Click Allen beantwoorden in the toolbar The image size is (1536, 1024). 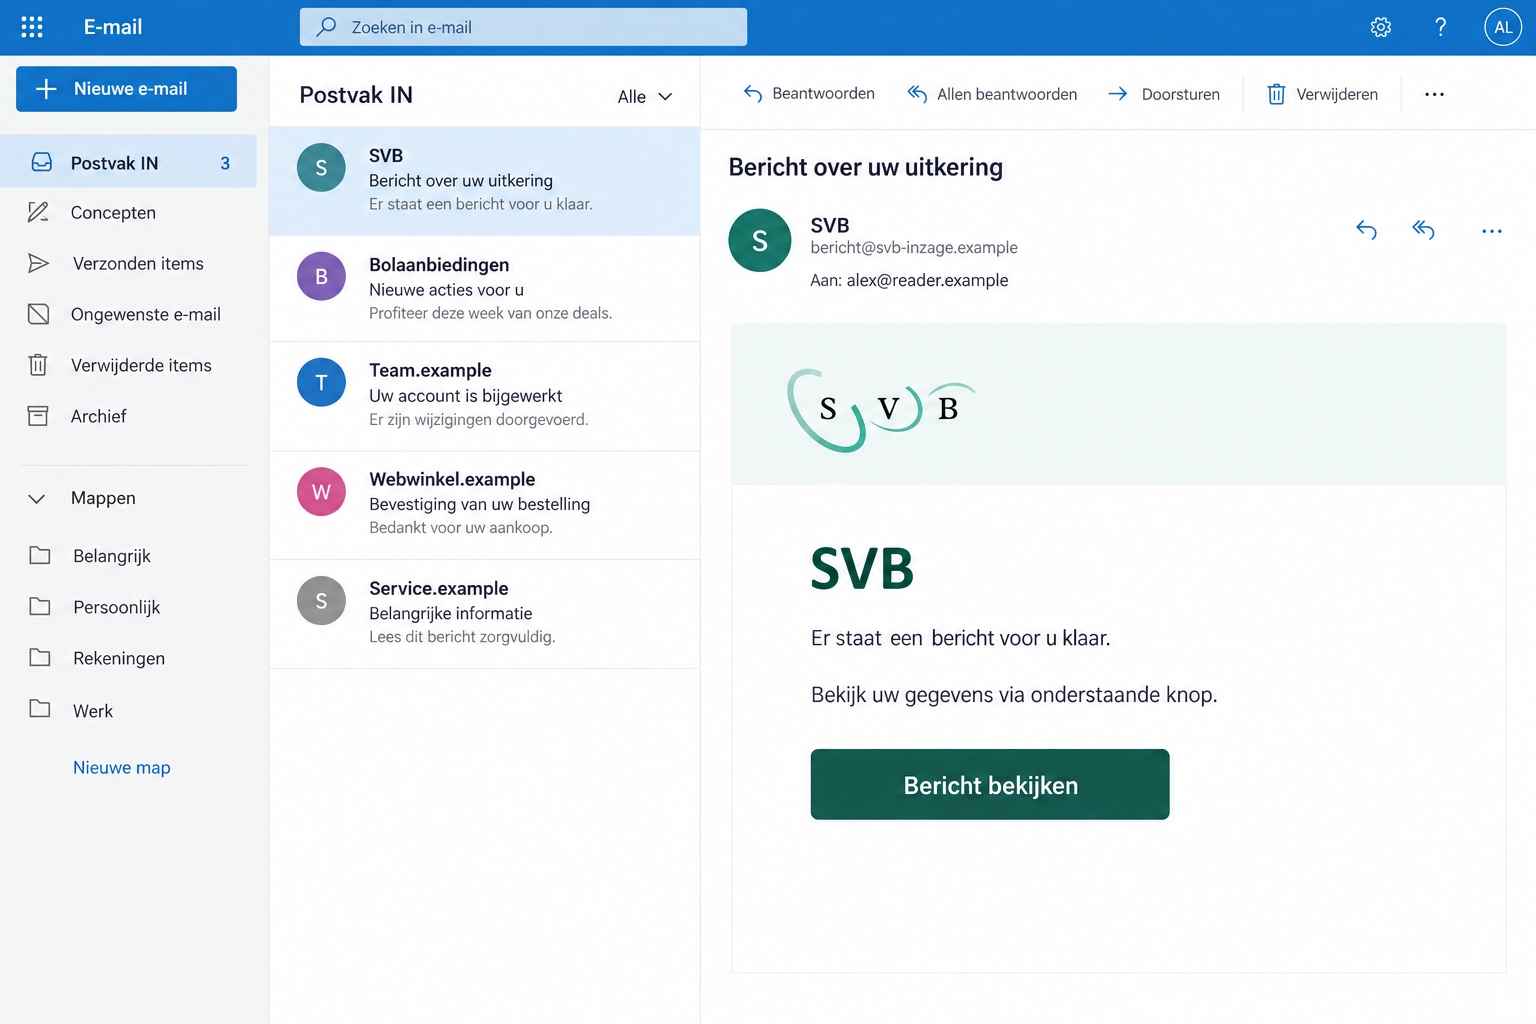point(992,93)
